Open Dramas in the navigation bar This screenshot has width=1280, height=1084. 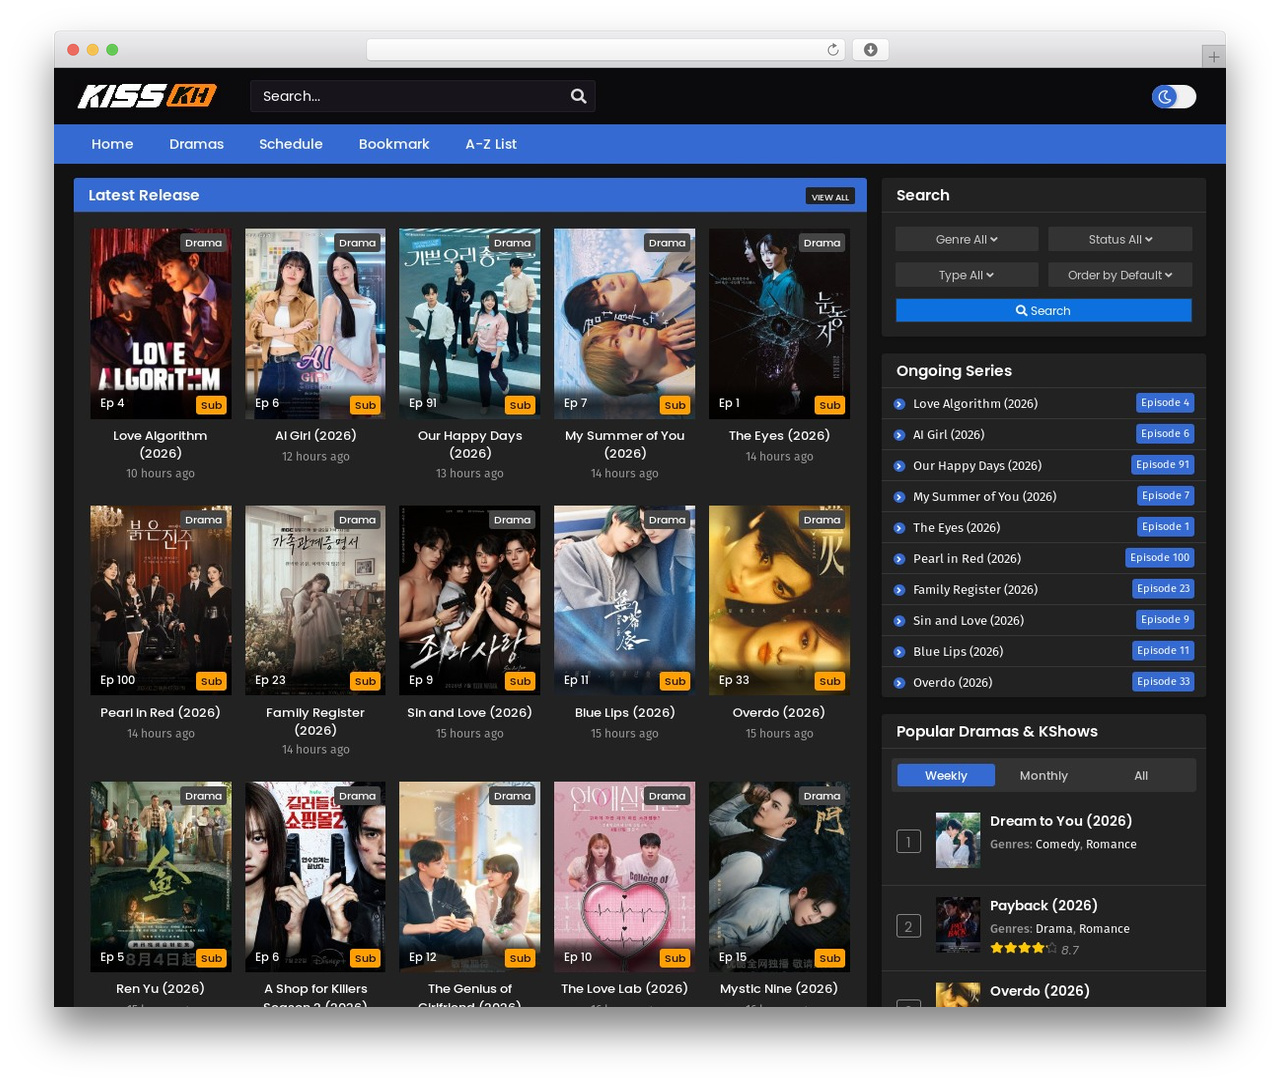pos(196,144)
